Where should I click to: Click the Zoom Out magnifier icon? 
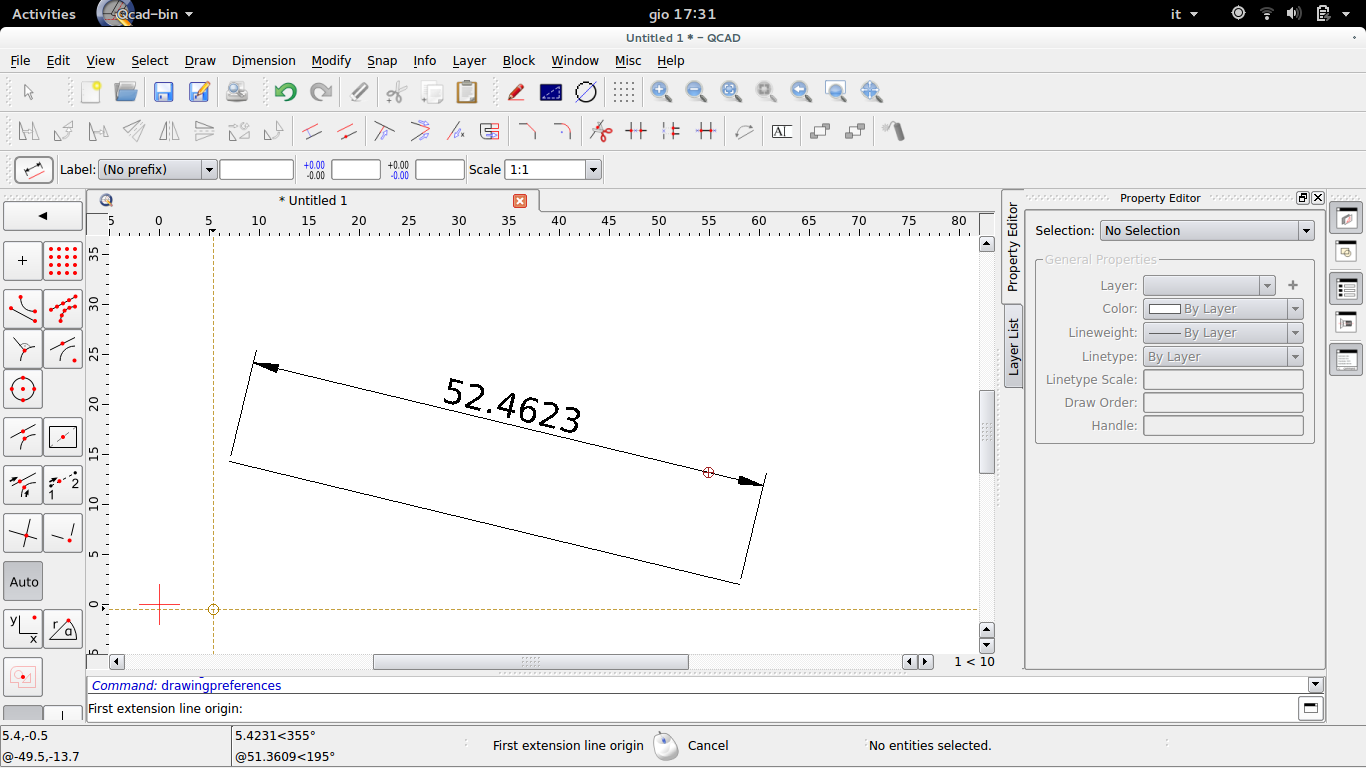tap(696, 92)
